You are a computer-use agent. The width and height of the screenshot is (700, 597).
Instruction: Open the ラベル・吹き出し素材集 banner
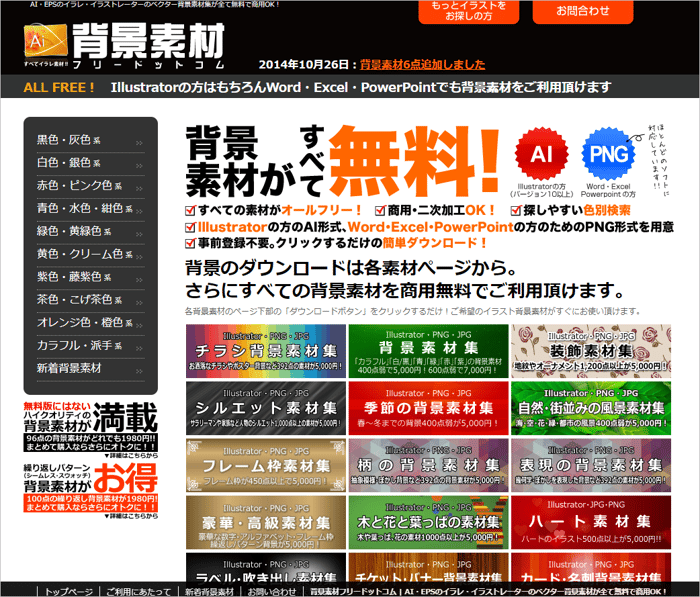point(266,567)
